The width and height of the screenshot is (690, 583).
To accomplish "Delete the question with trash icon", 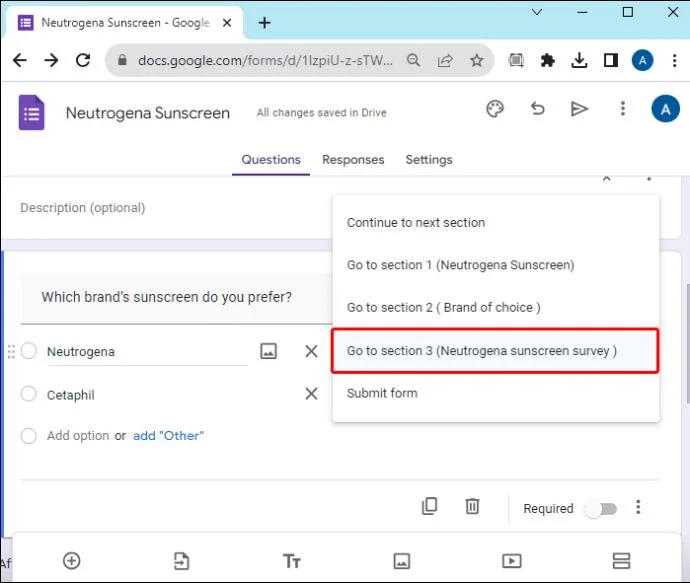I will point(472,506).
